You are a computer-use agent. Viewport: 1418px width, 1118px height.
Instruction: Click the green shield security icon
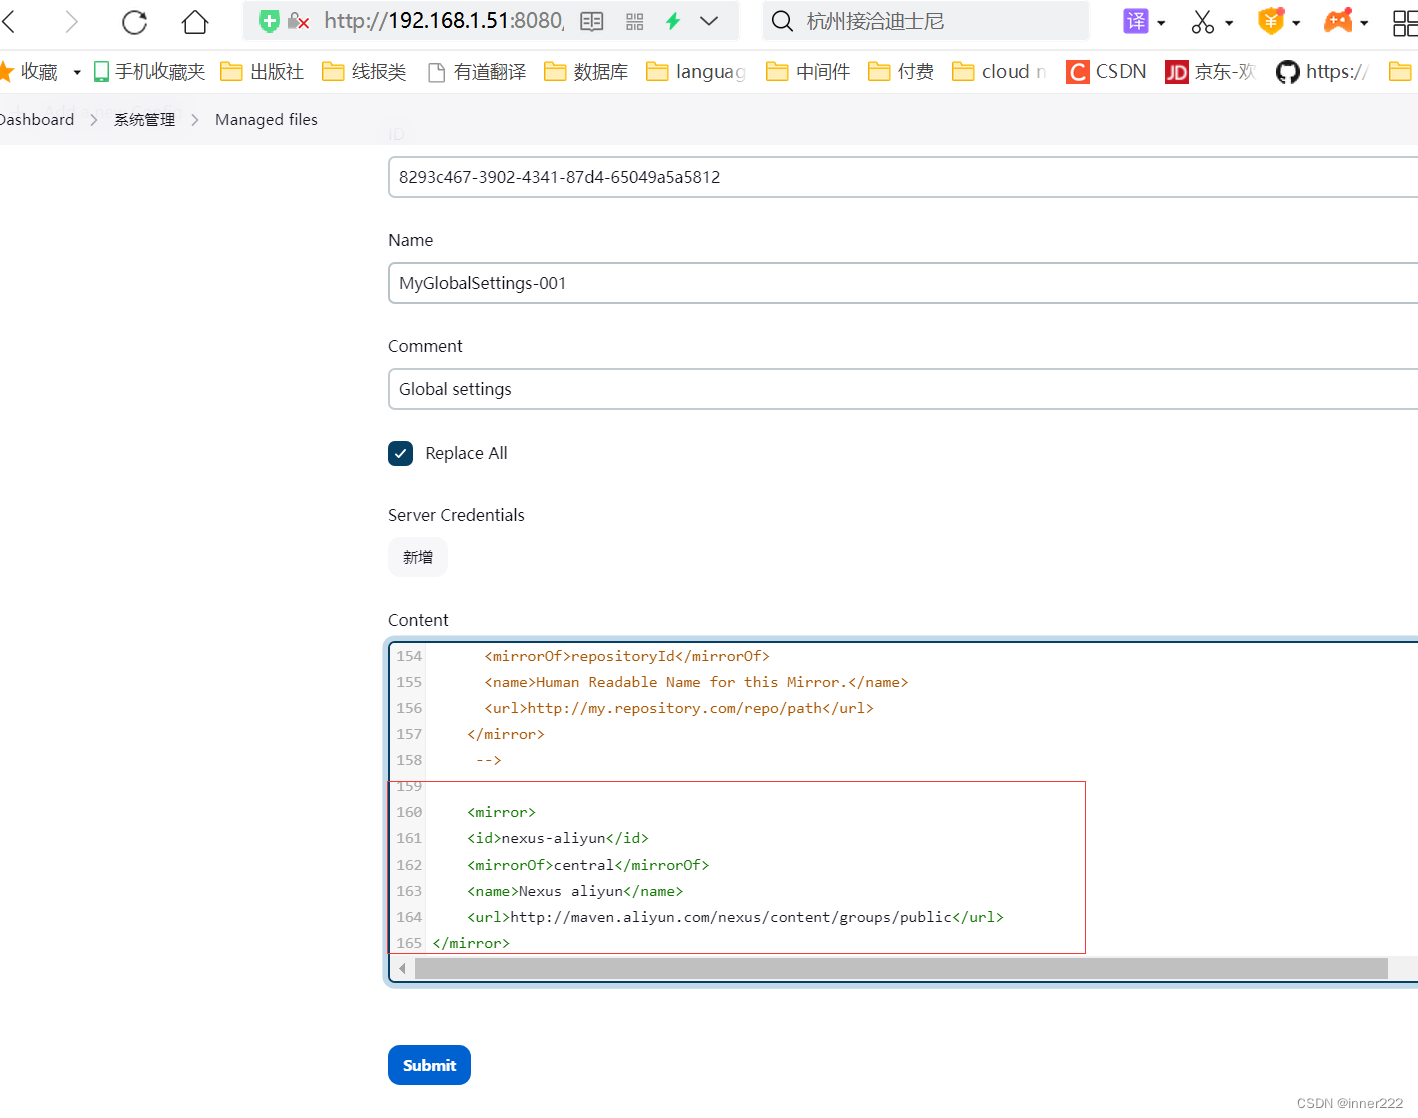pos(268,21)
